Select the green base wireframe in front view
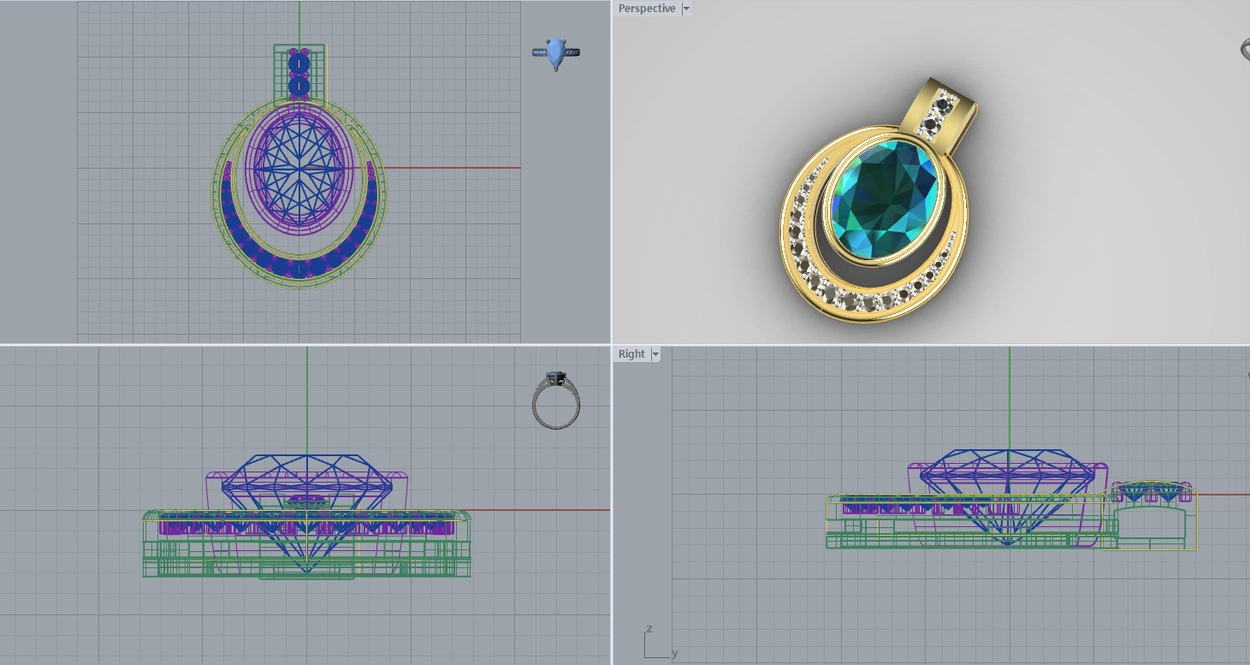Screen dimensions: 1250x665 (307, 545)
